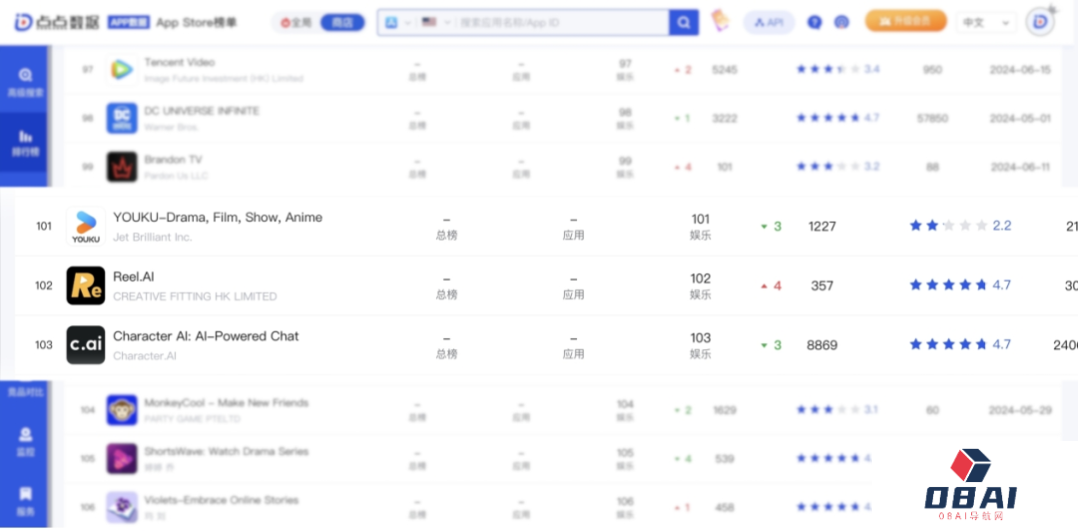Viewport: 1078px width, 531px height.
Task: Open the Reel.AI app title
Action: pyautogui.click(x=133, y=277)
